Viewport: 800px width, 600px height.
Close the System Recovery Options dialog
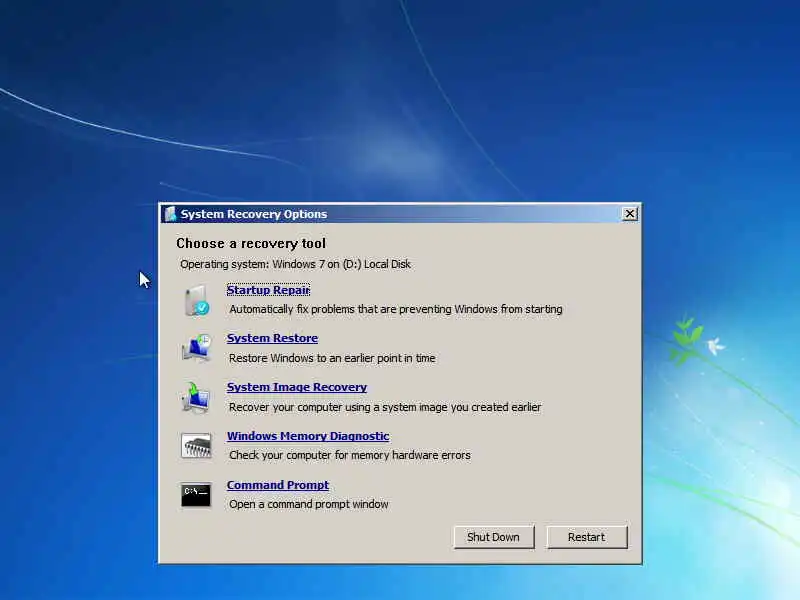[x=630, y=214]
